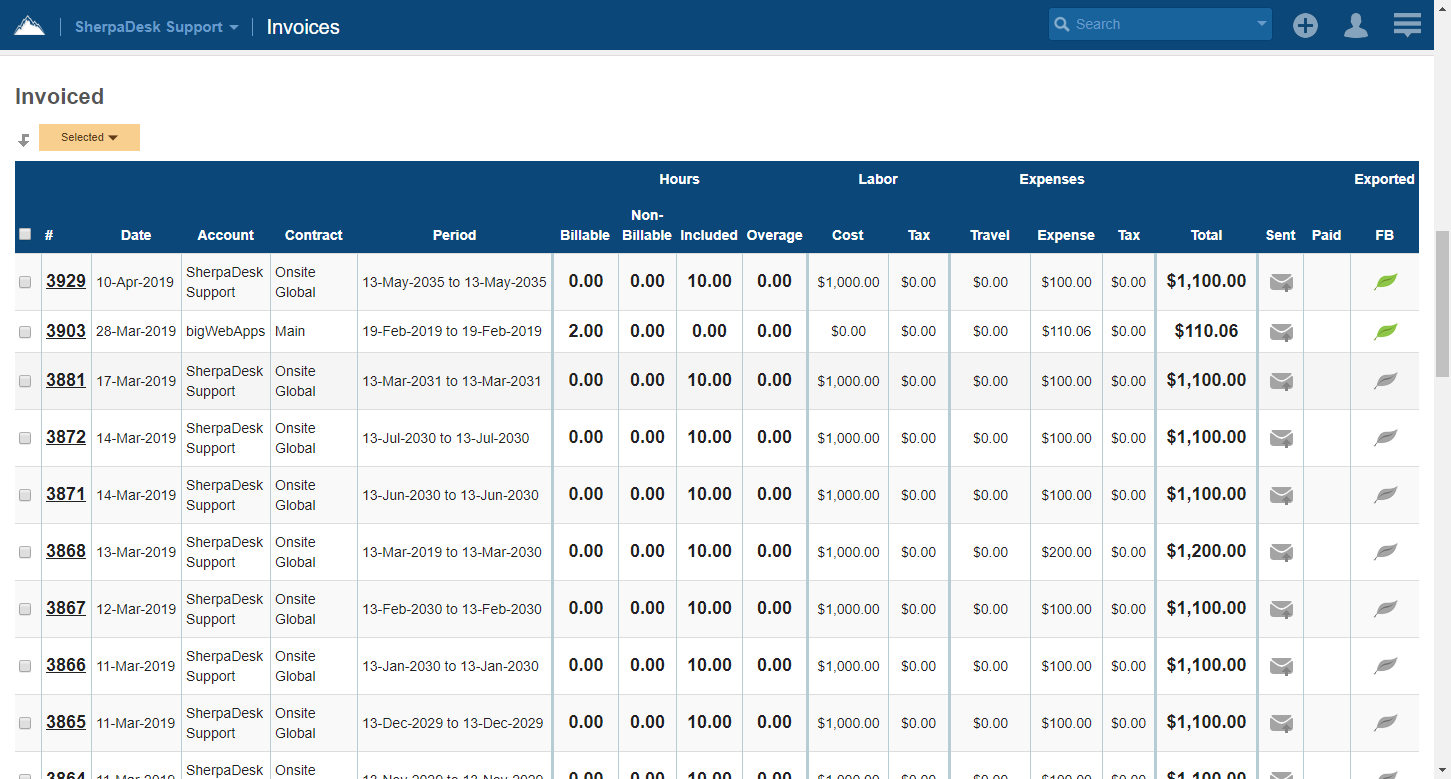
Task: Open invoice 3872
Action: (x=66, y=437)
